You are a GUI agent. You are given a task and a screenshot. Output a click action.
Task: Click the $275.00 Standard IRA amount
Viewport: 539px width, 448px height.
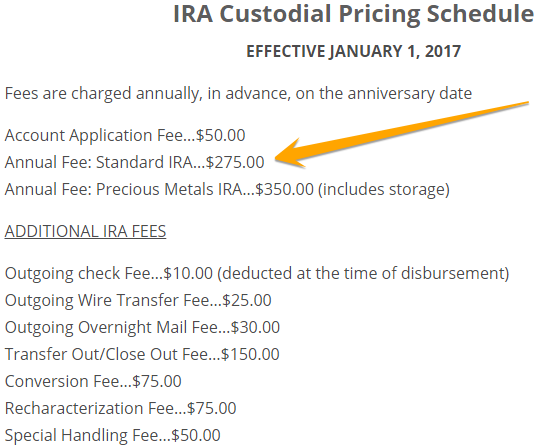click(235, 162)
